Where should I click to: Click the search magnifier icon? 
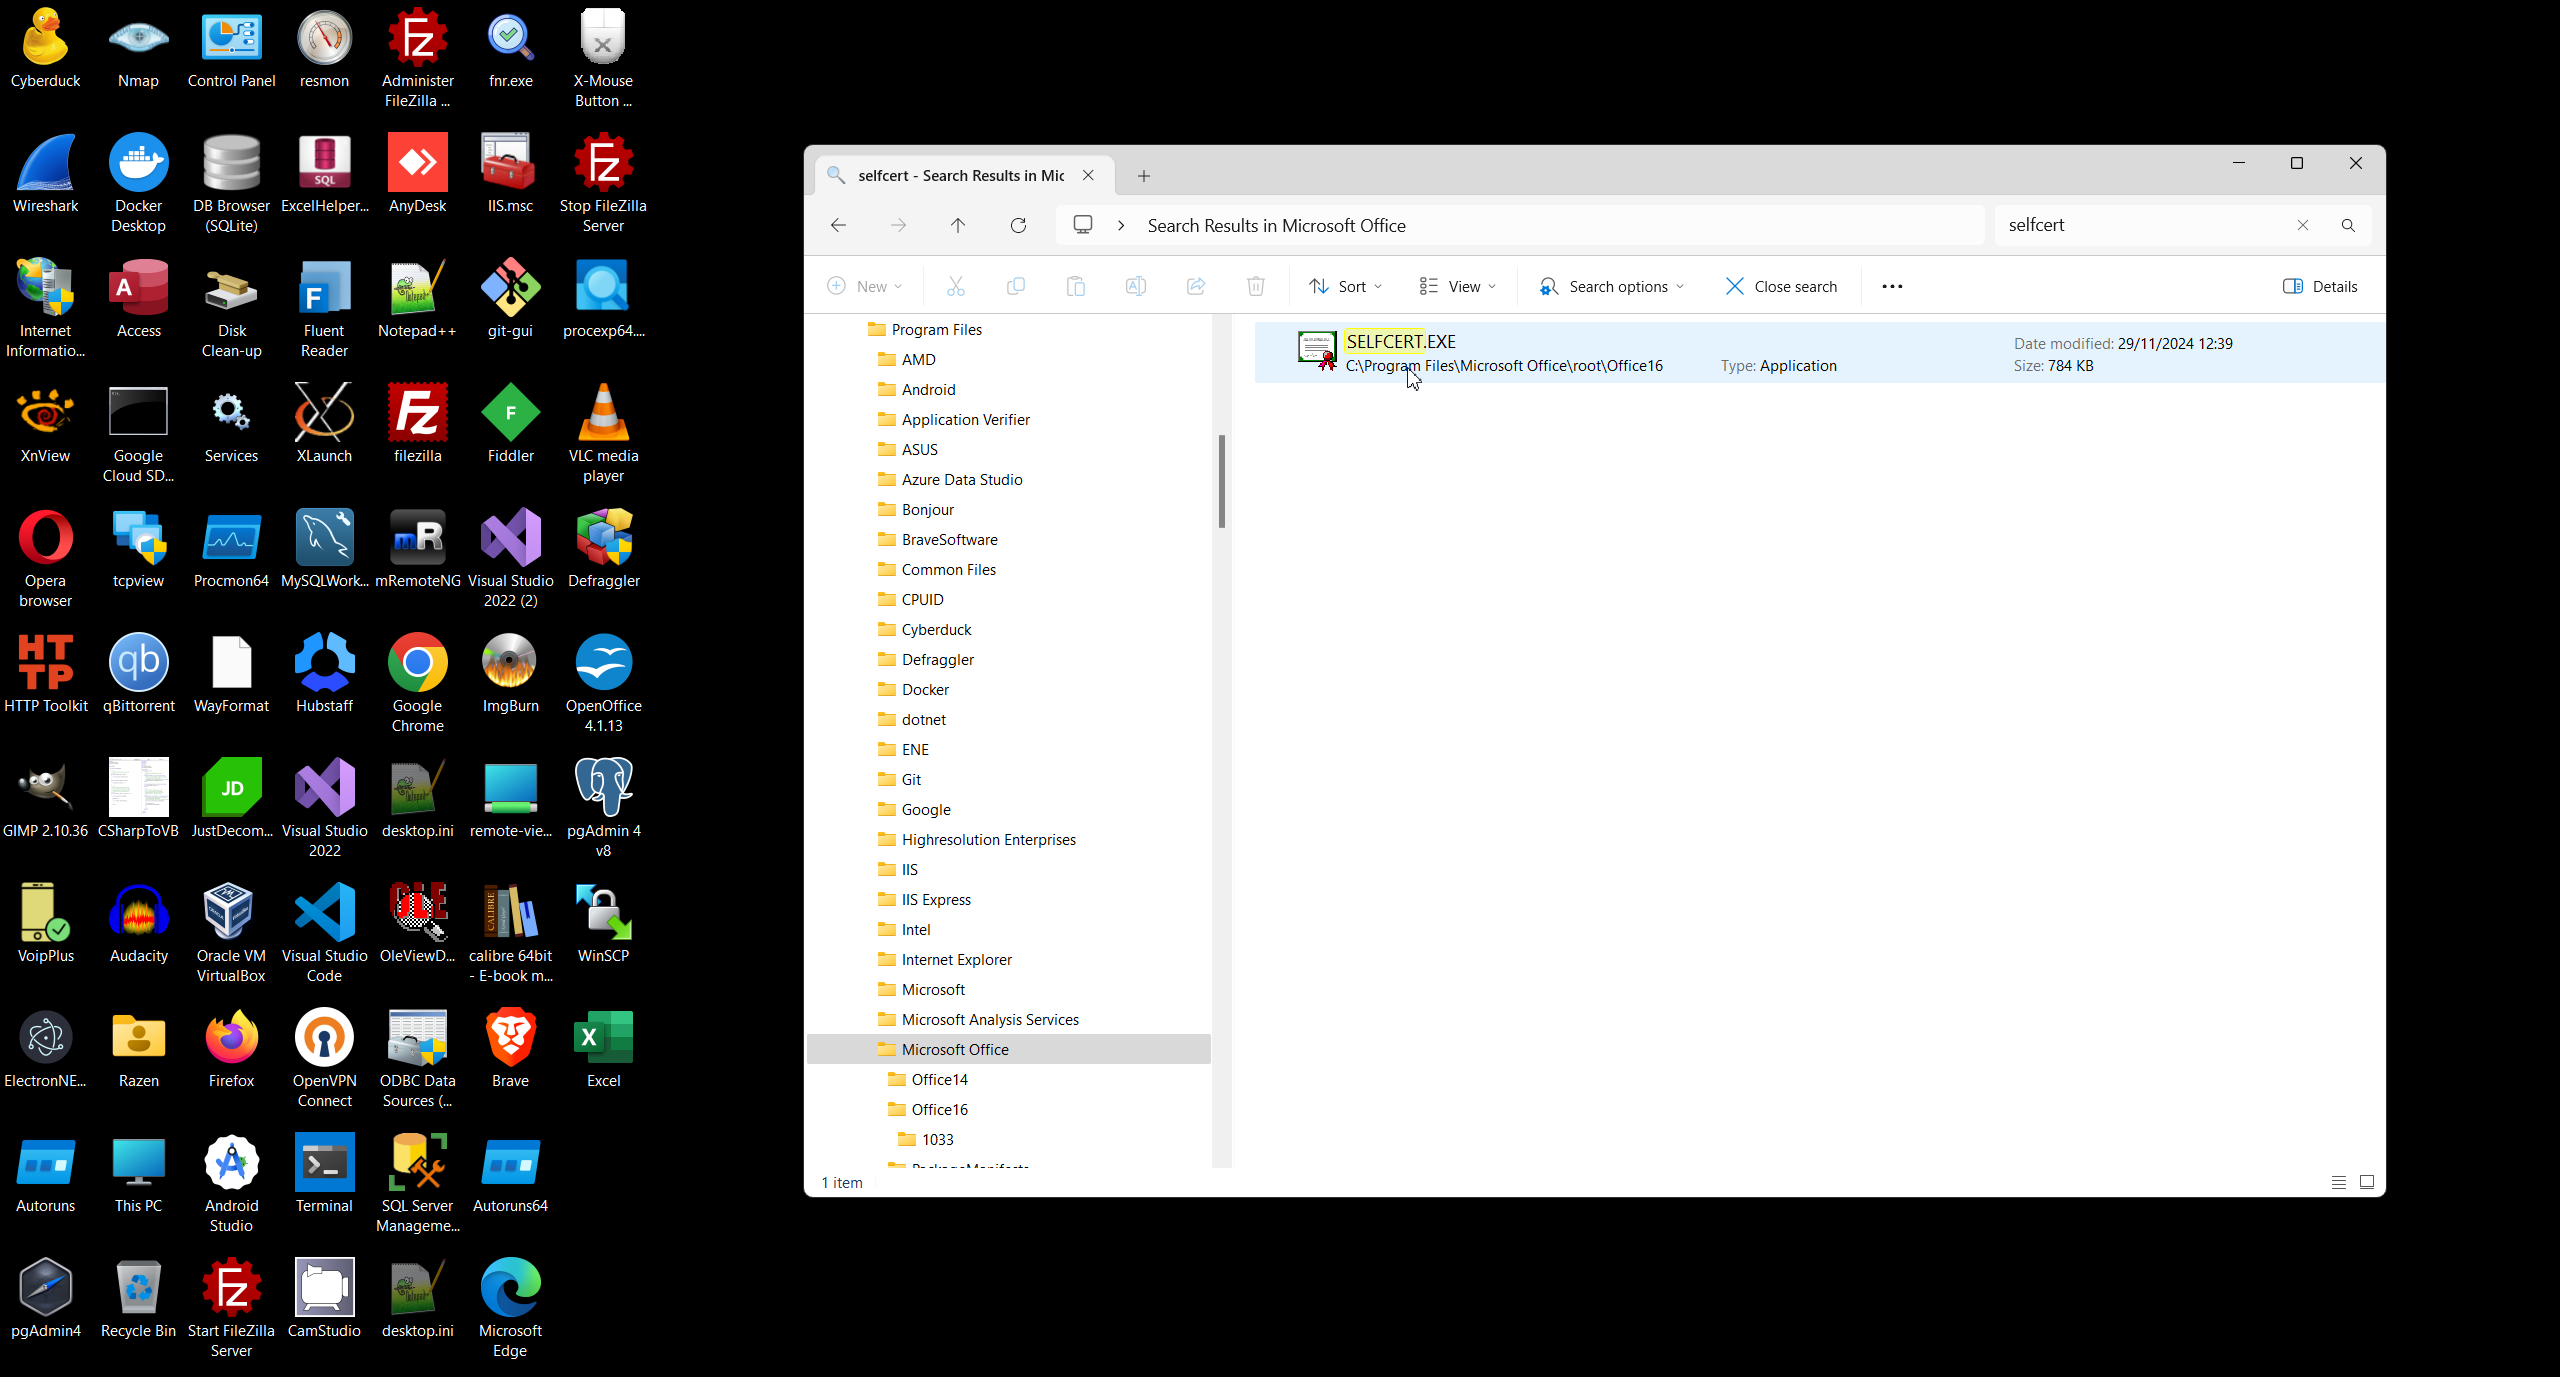(x=2348, y=225)
